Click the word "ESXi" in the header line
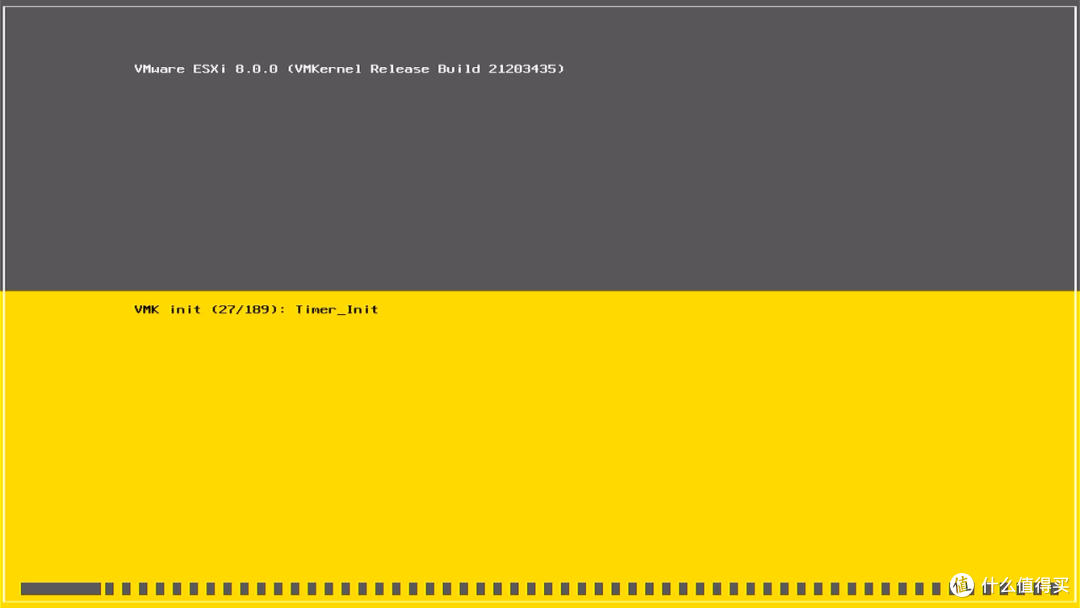This screenshot has height=608, width=1080. click(x=210, y=69)
